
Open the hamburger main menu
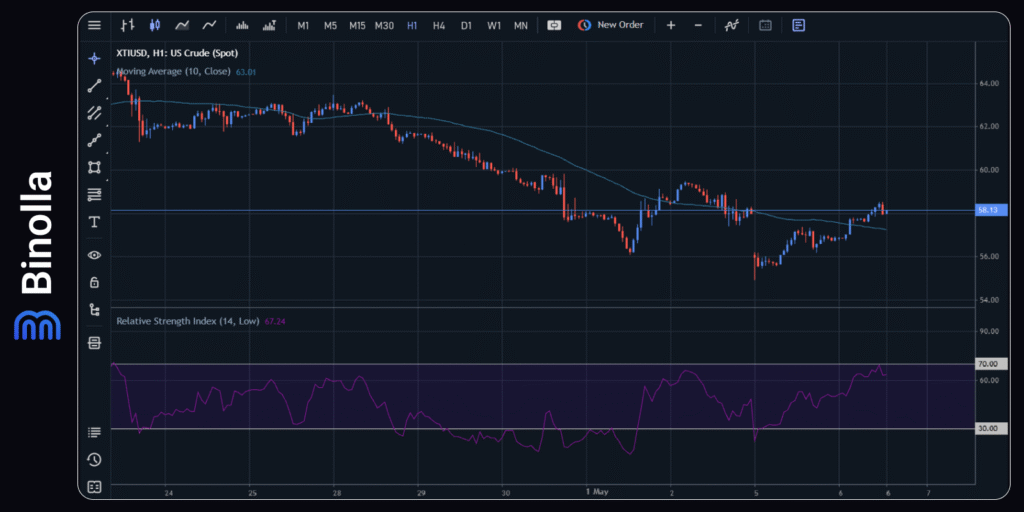tap(94, 25)
